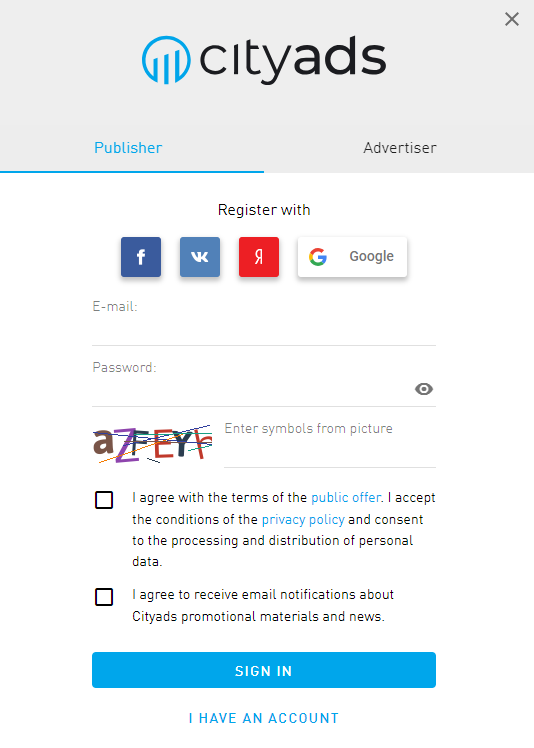Enable email notifications checkbox
Screen dimensions: 534x748
(x=104, y=597)
